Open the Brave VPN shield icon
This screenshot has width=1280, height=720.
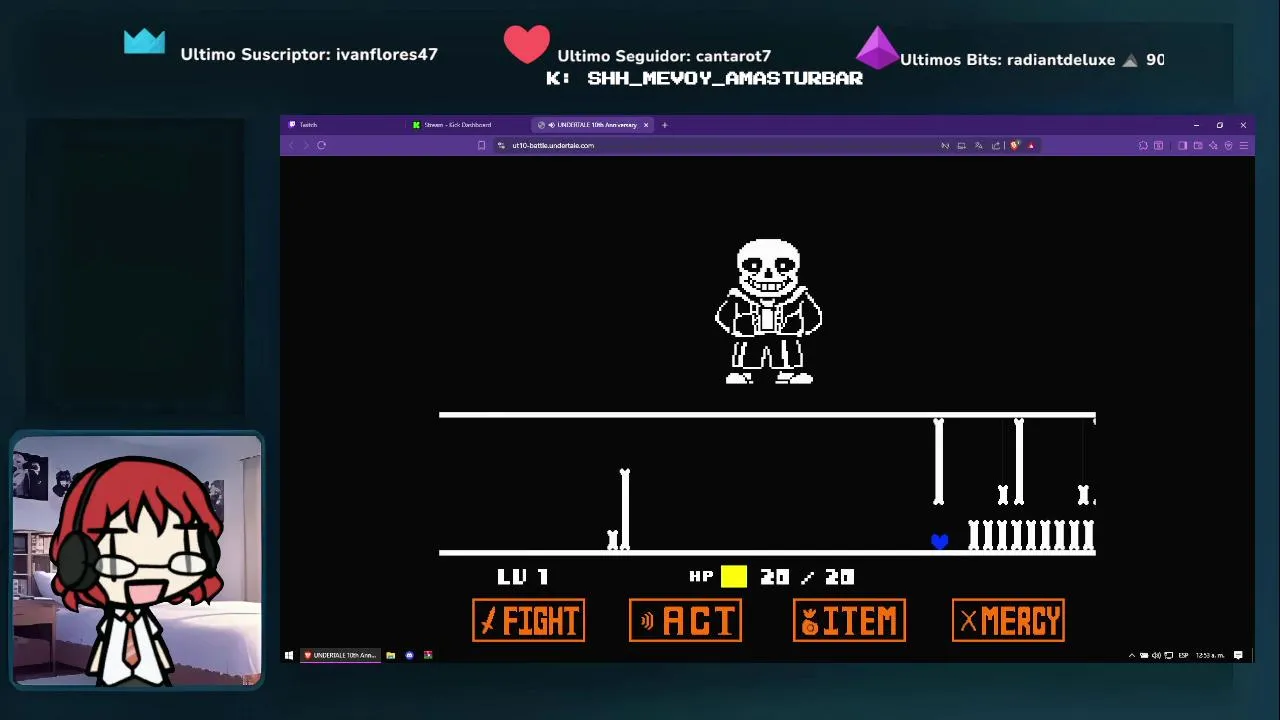tap(1228, 145)
